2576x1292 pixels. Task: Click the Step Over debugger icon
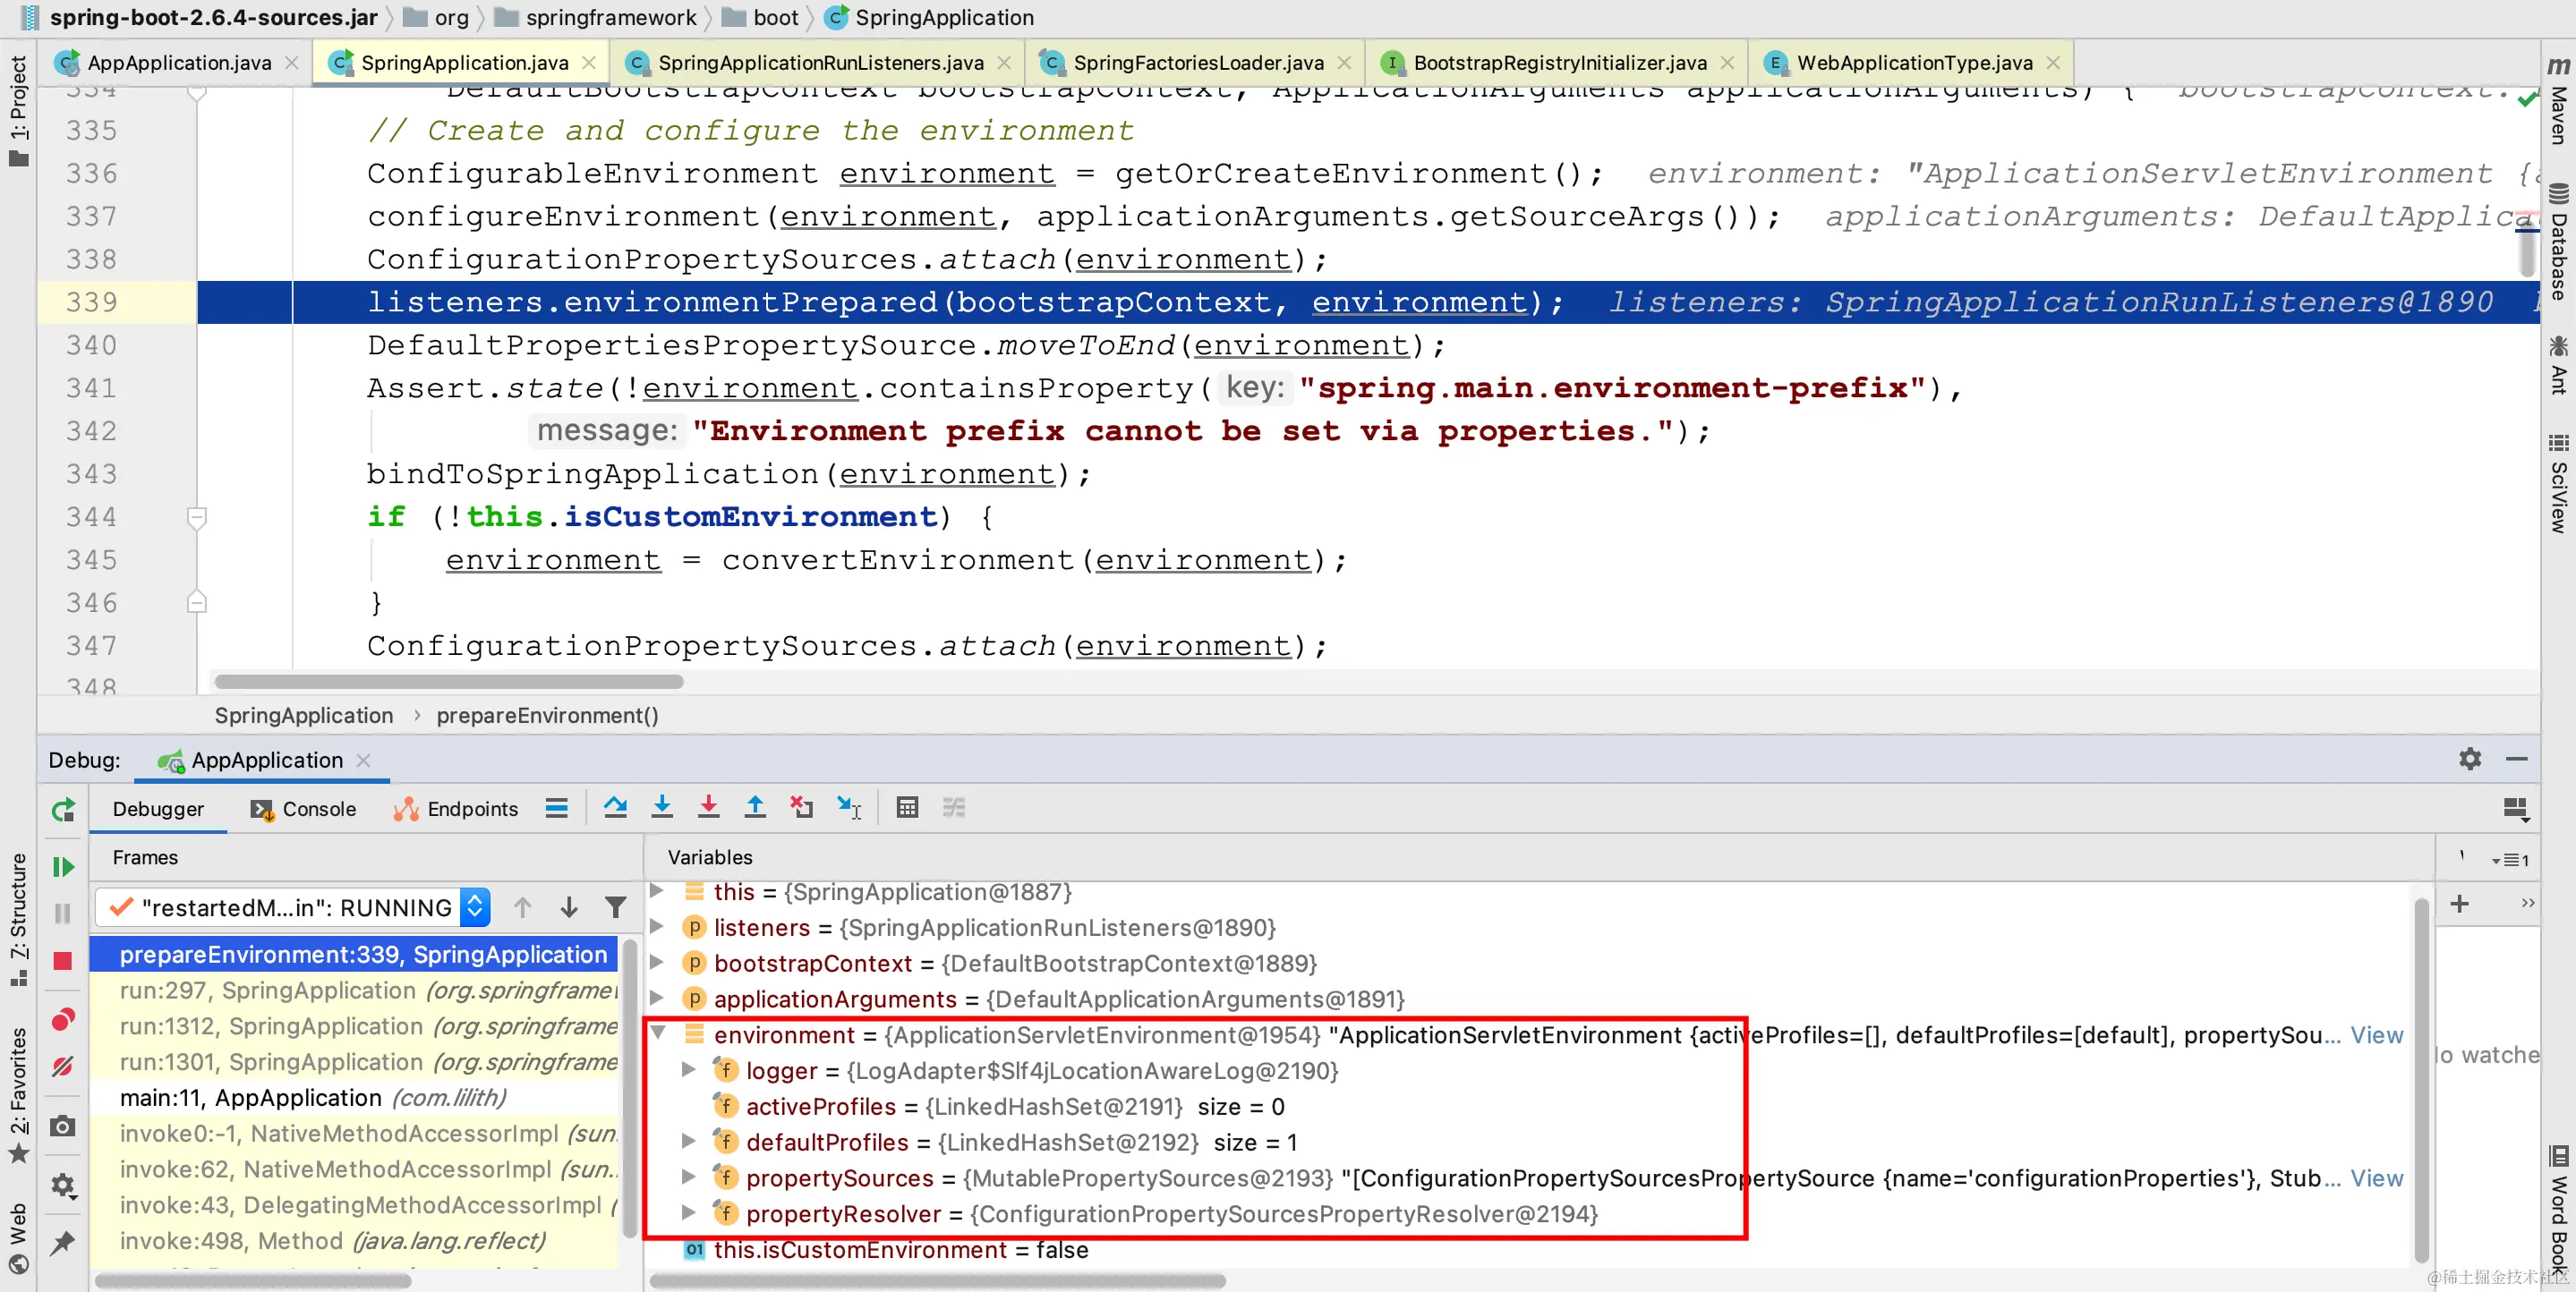point(615,807)
